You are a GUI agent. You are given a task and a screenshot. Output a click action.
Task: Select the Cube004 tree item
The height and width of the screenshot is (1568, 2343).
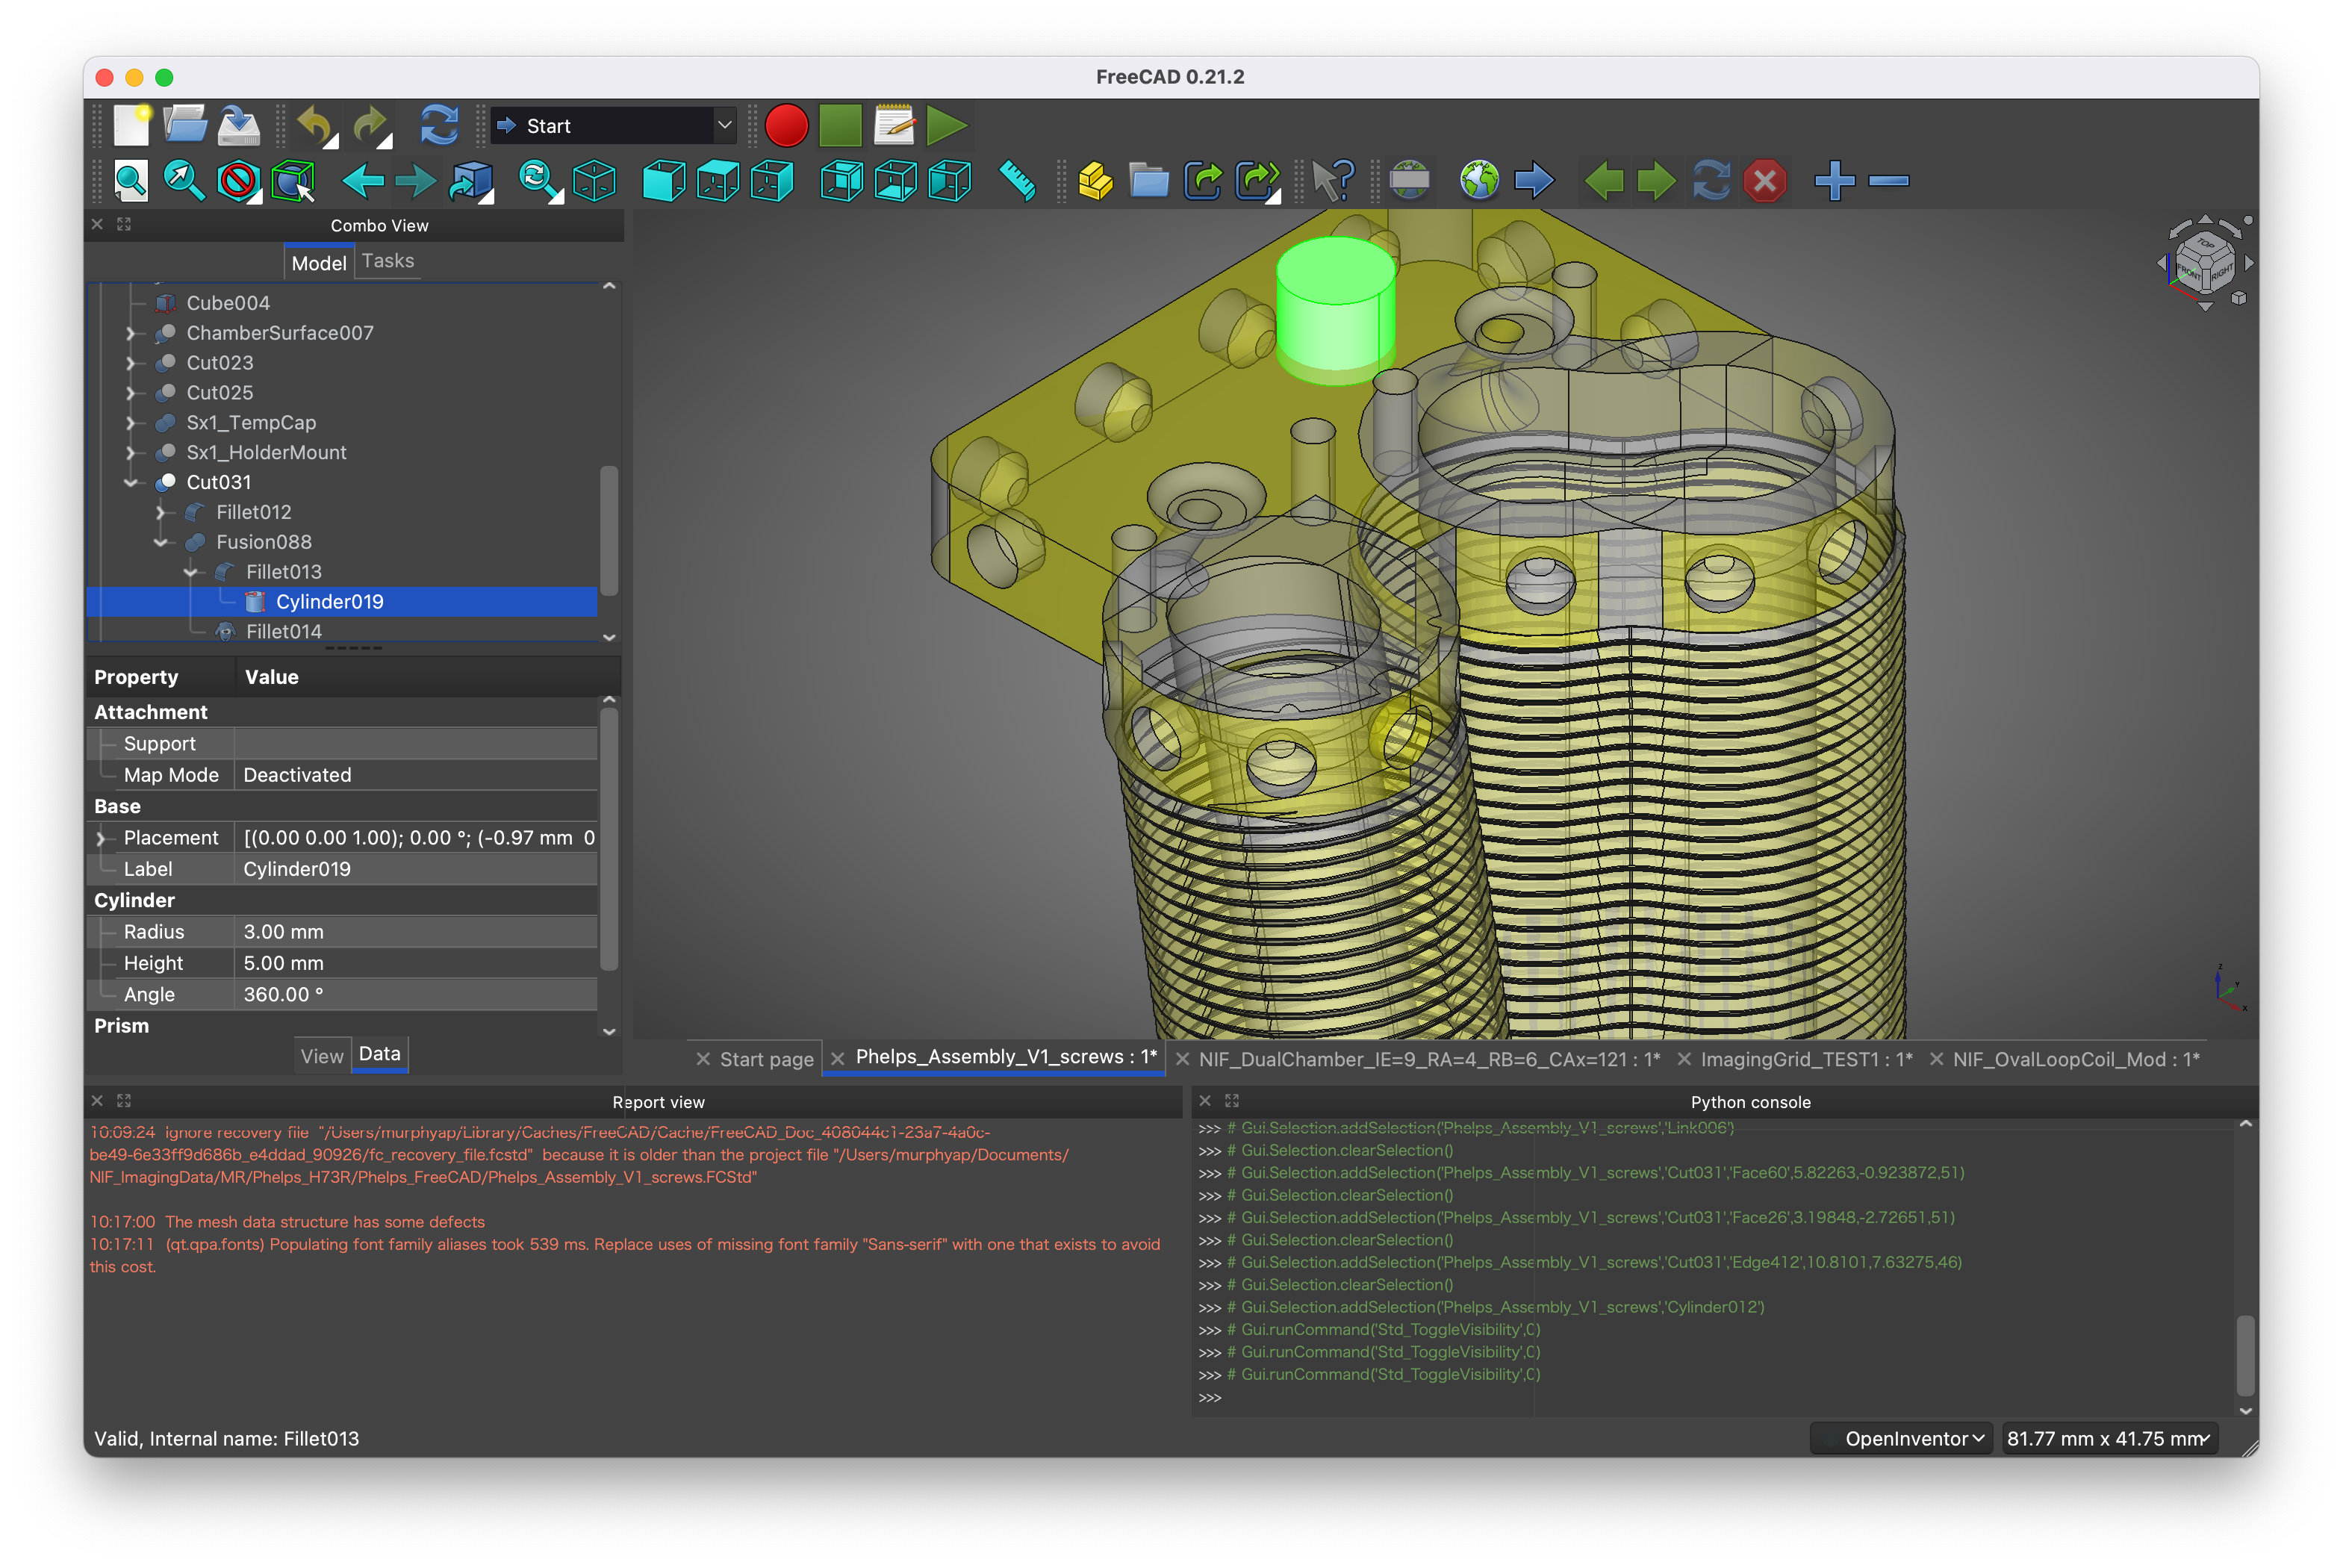pyautogui.click(x=228, y=303)
